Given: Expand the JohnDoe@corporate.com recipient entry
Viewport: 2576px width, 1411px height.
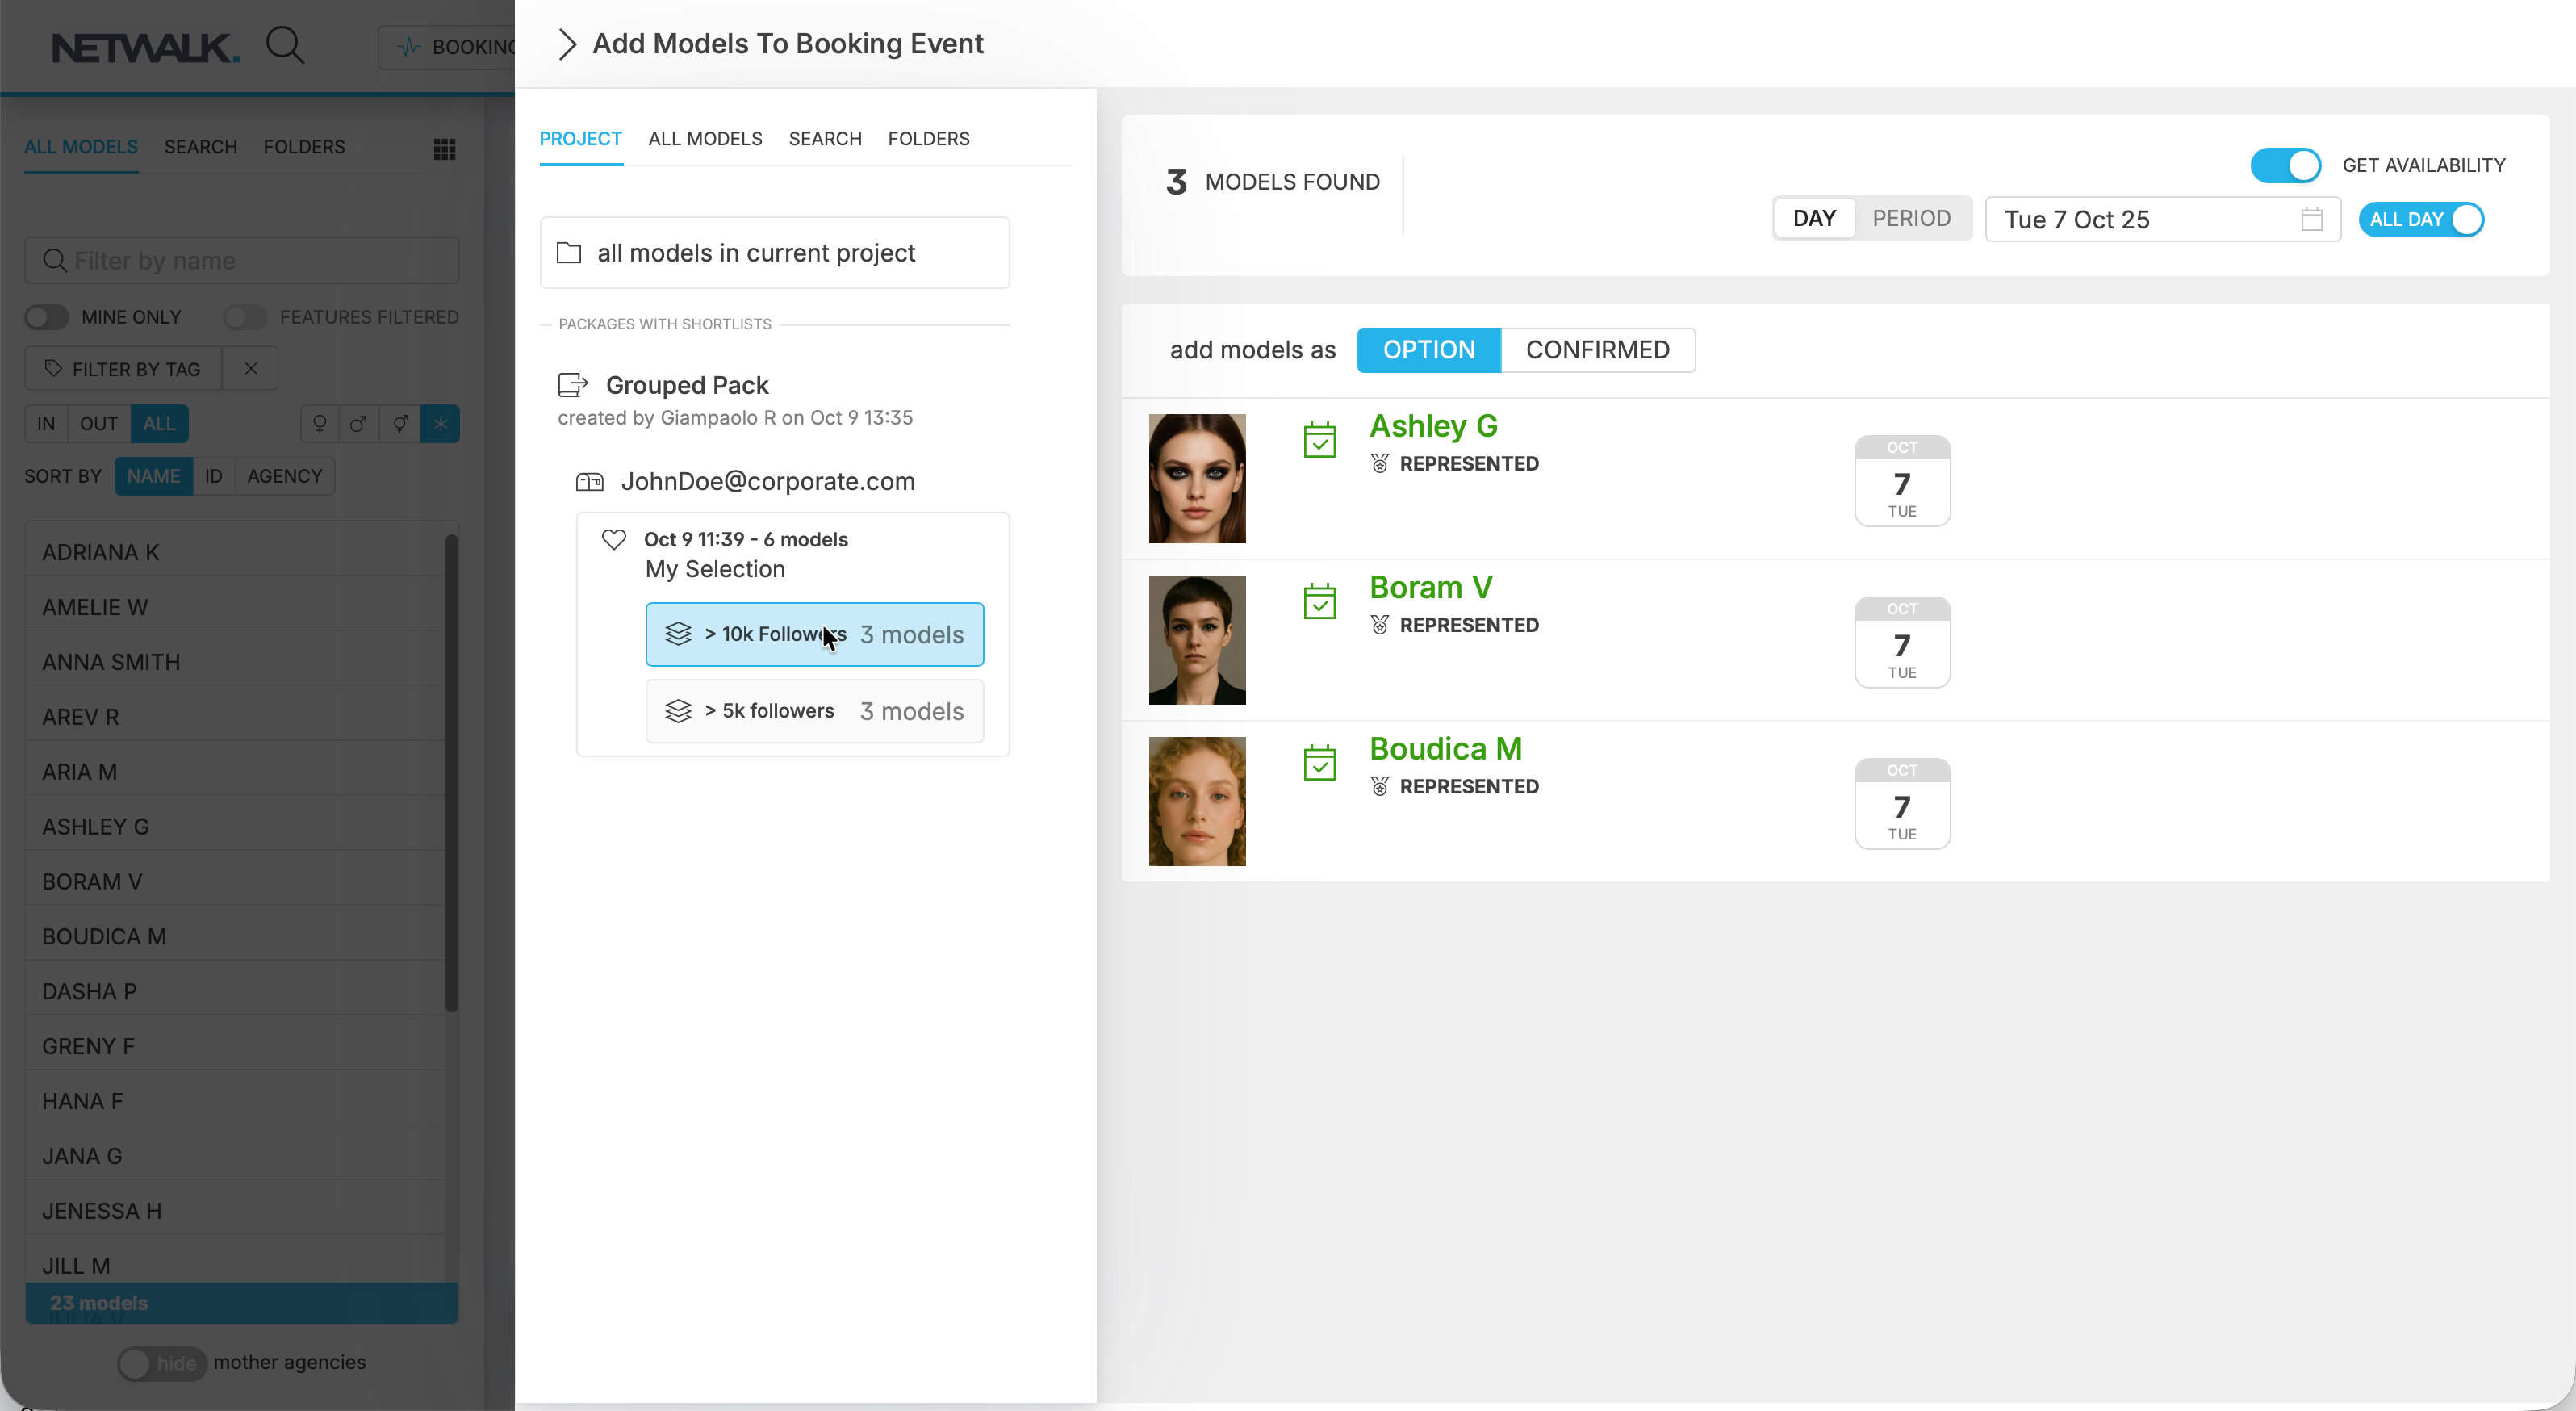Looking at the screenshot, I should (x=767, y=482).
